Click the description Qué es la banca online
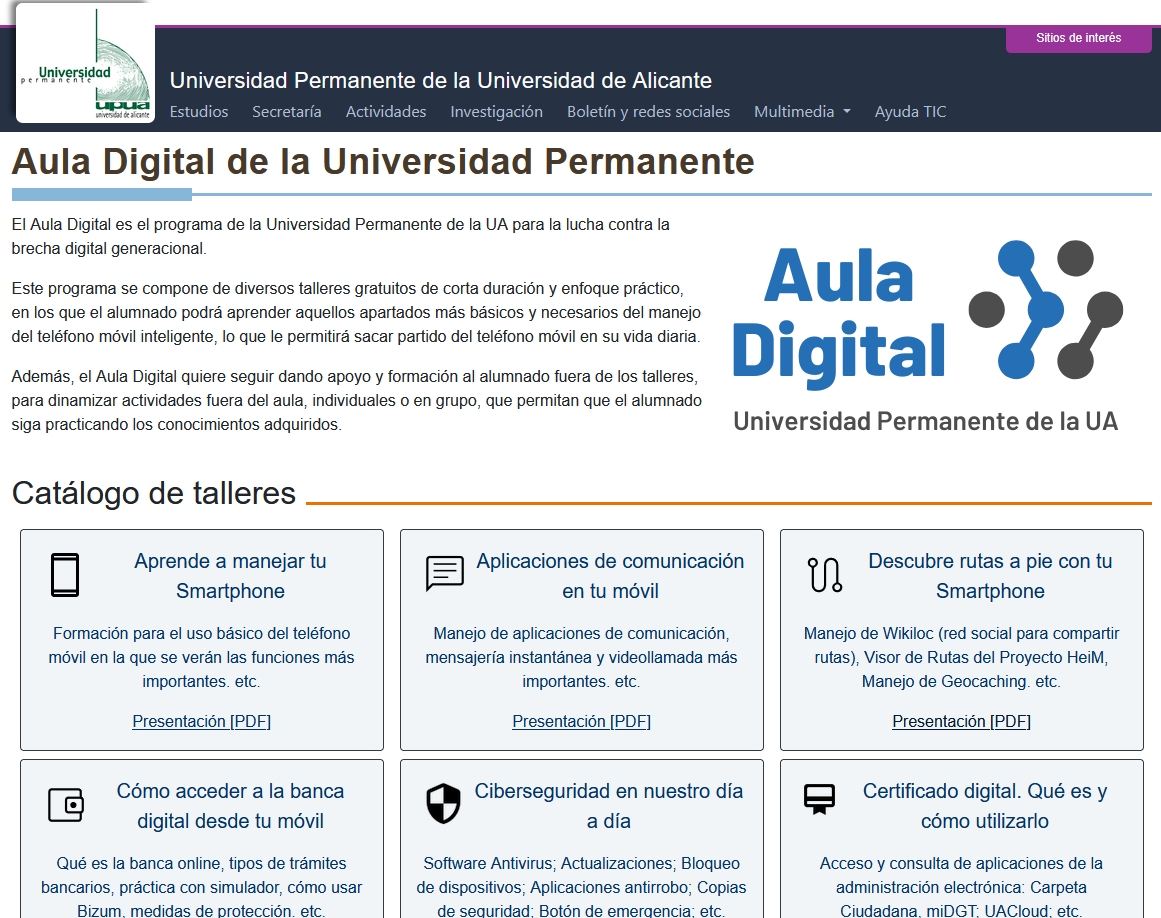 point(201,886)
